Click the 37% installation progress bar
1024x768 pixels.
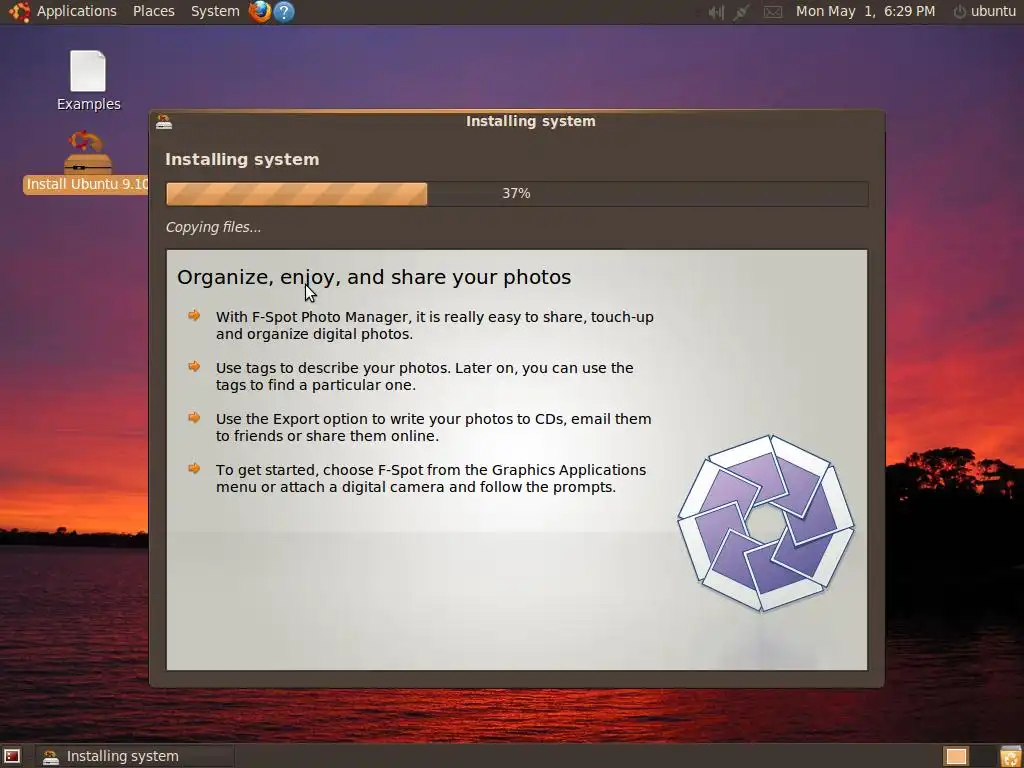pos(517,194)
